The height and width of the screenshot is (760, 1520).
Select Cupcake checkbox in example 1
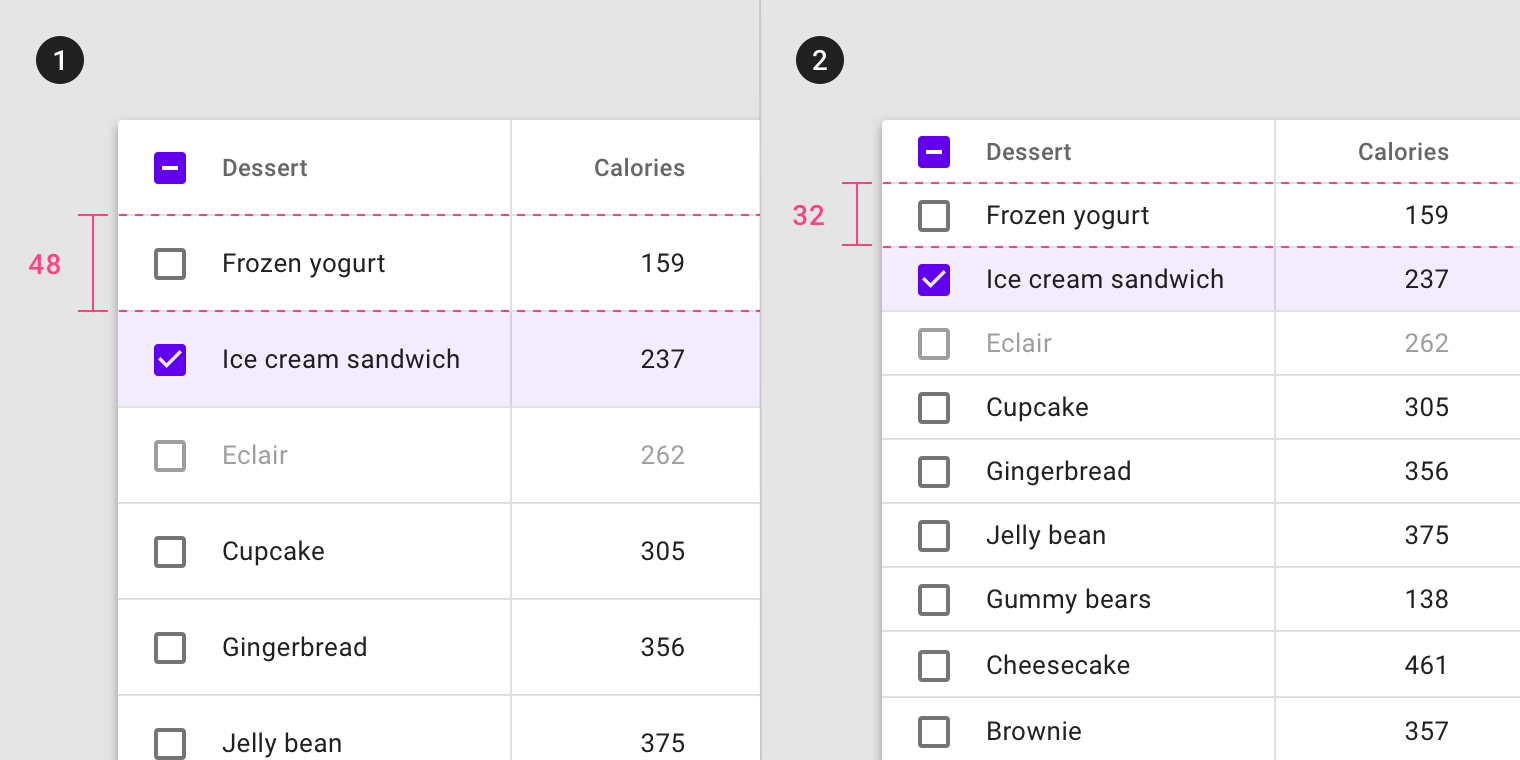pos(170,552)
